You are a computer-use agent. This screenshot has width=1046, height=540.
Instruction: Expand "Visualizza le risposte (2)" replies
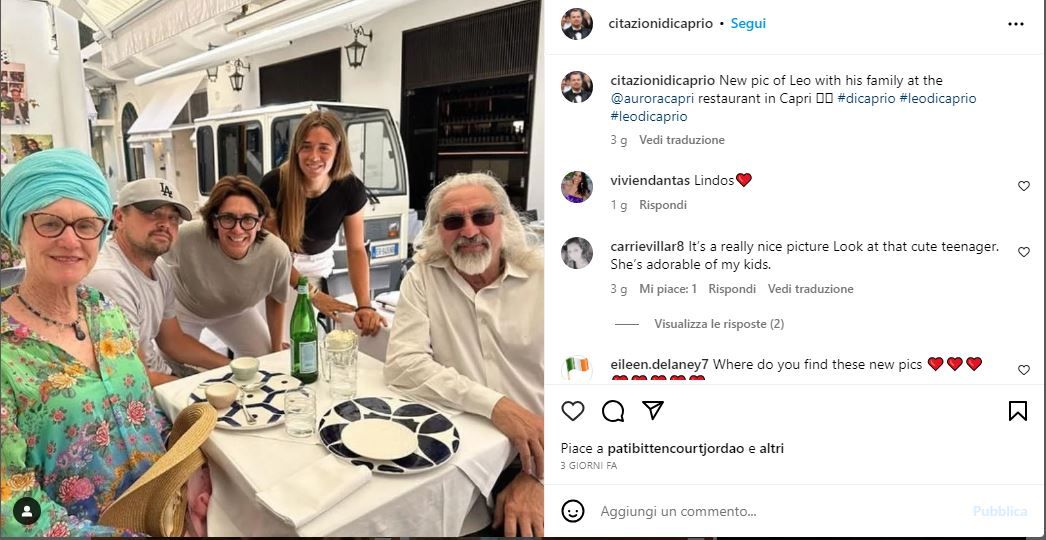tap(718, 324)
